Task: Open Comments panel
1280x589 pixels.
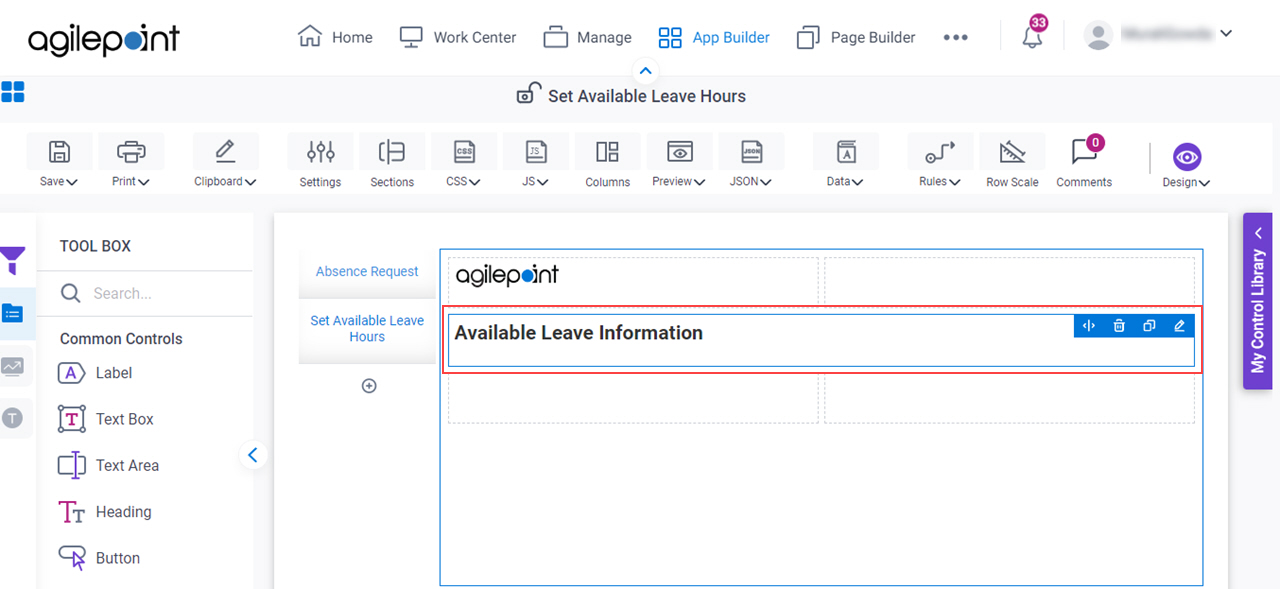Action: click(1084, 161)
